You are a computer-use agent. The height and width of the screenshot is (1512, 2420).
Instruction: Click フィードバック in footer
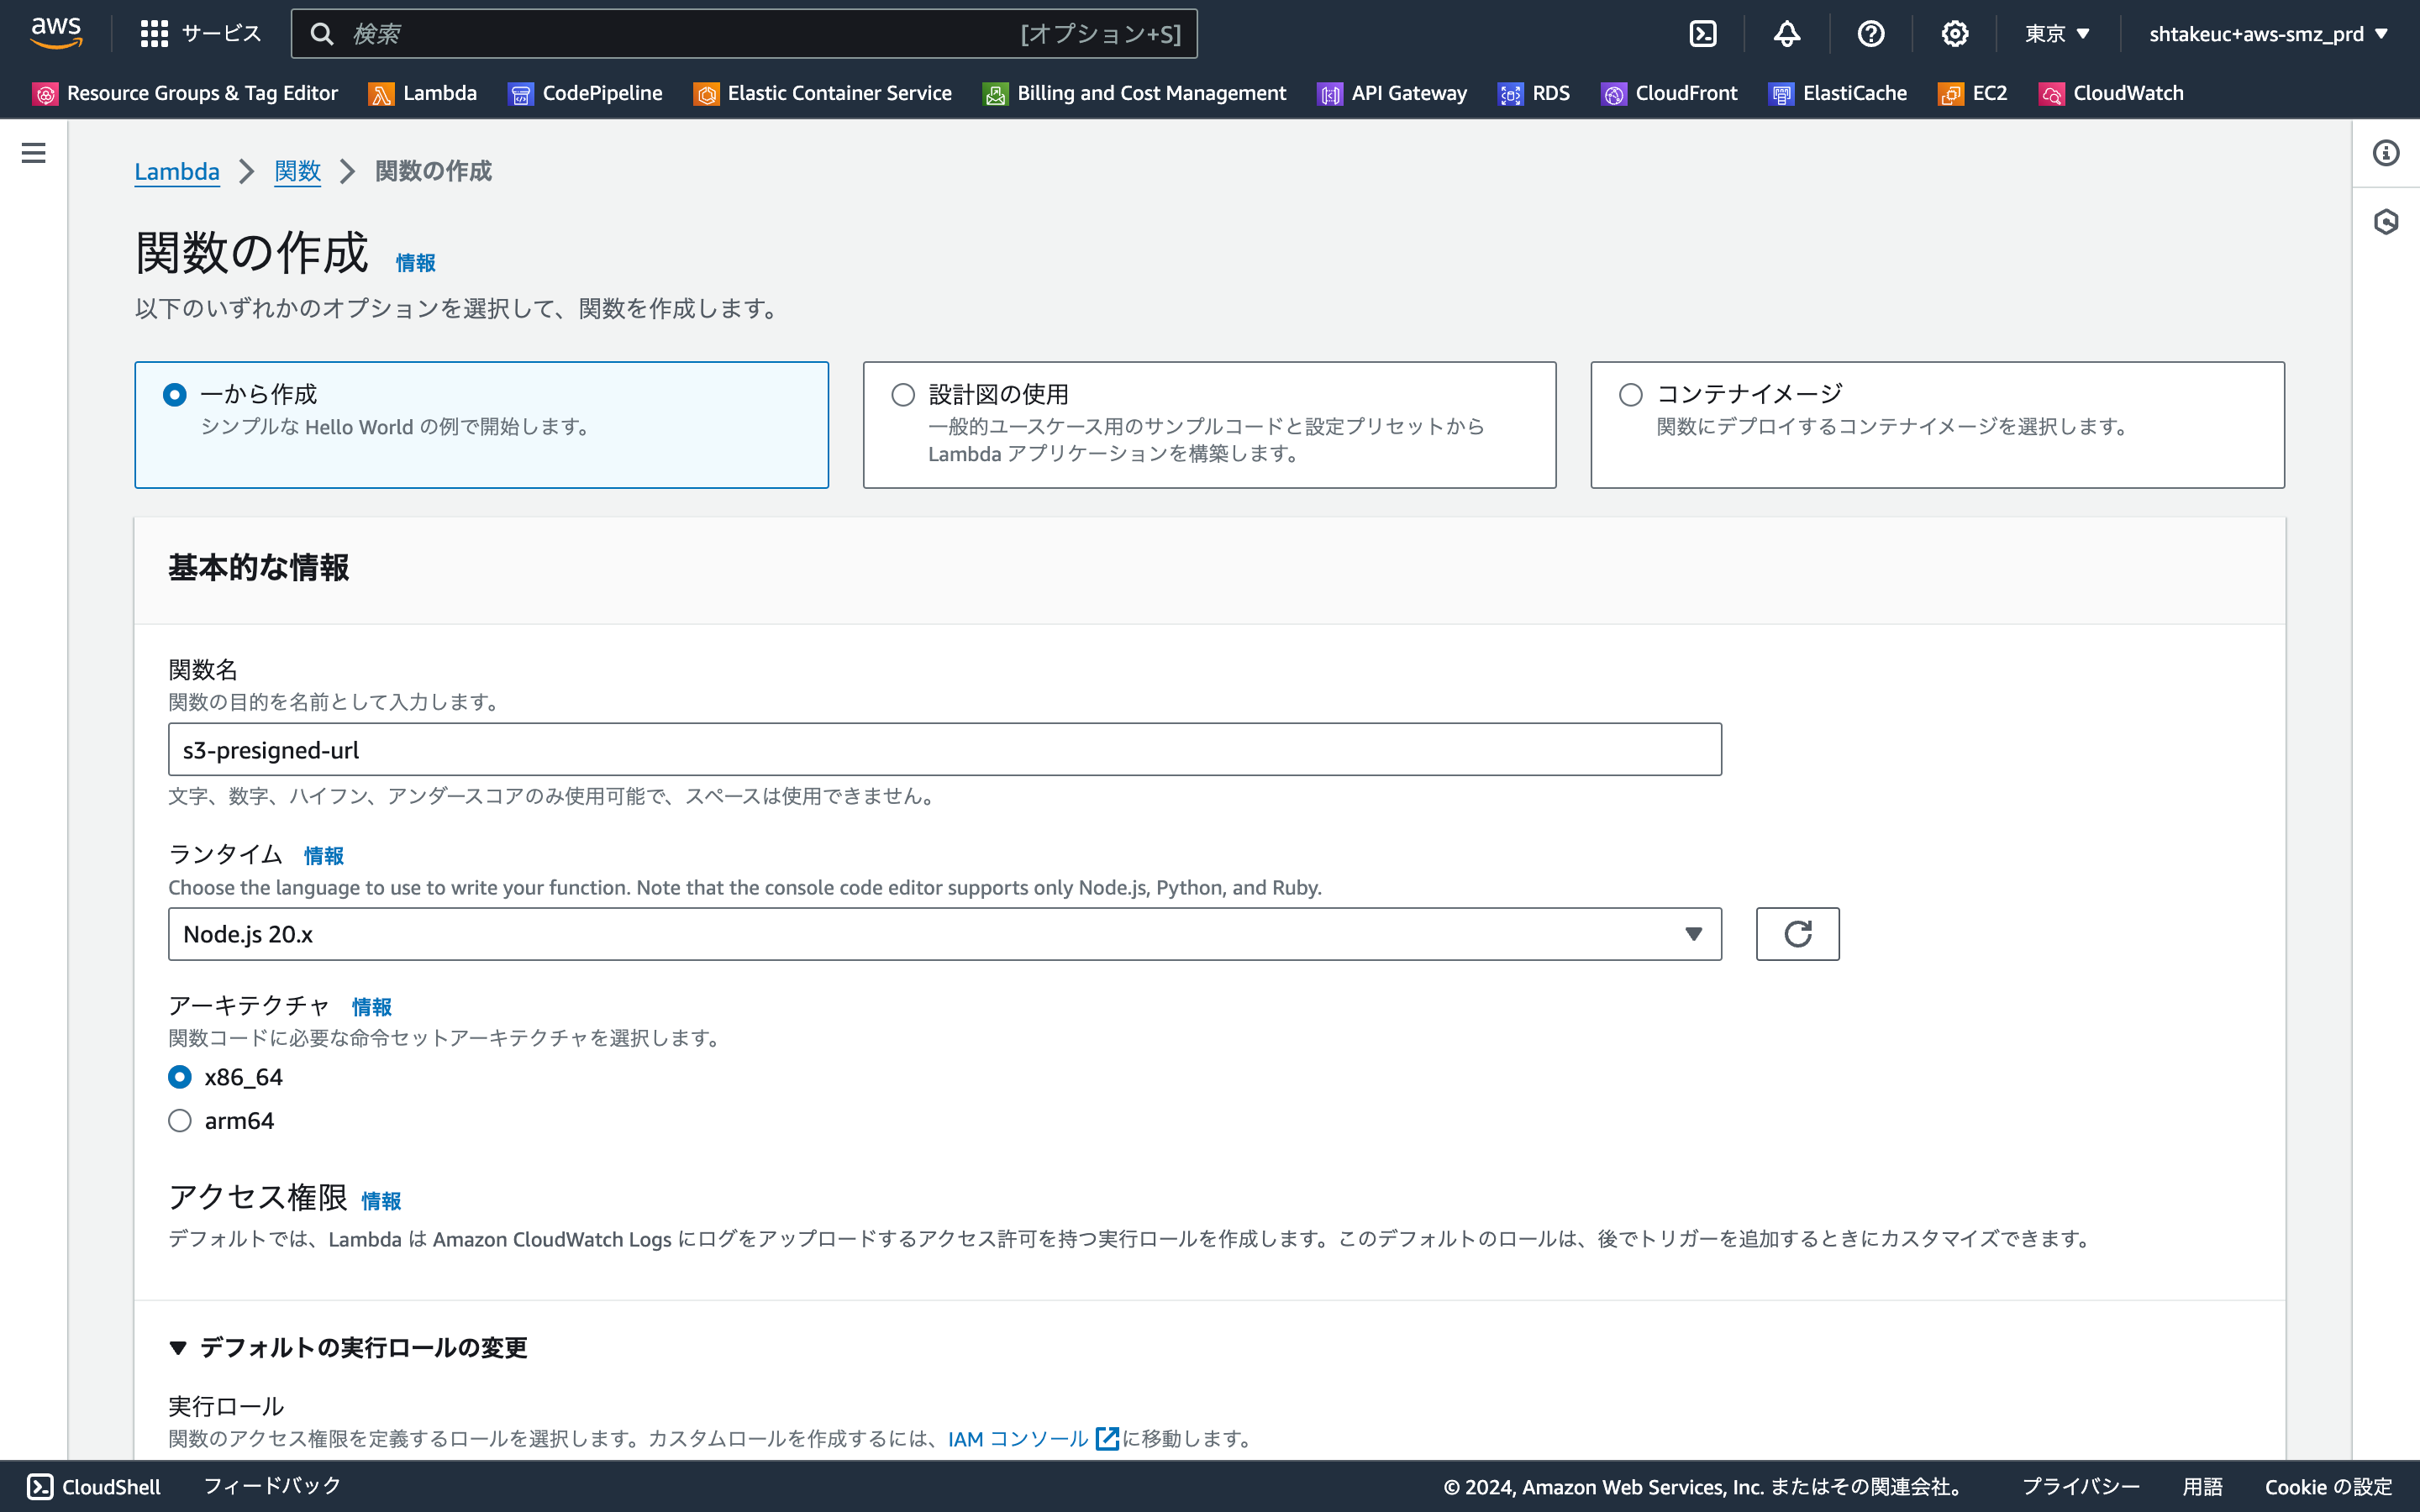(272, 1486)
